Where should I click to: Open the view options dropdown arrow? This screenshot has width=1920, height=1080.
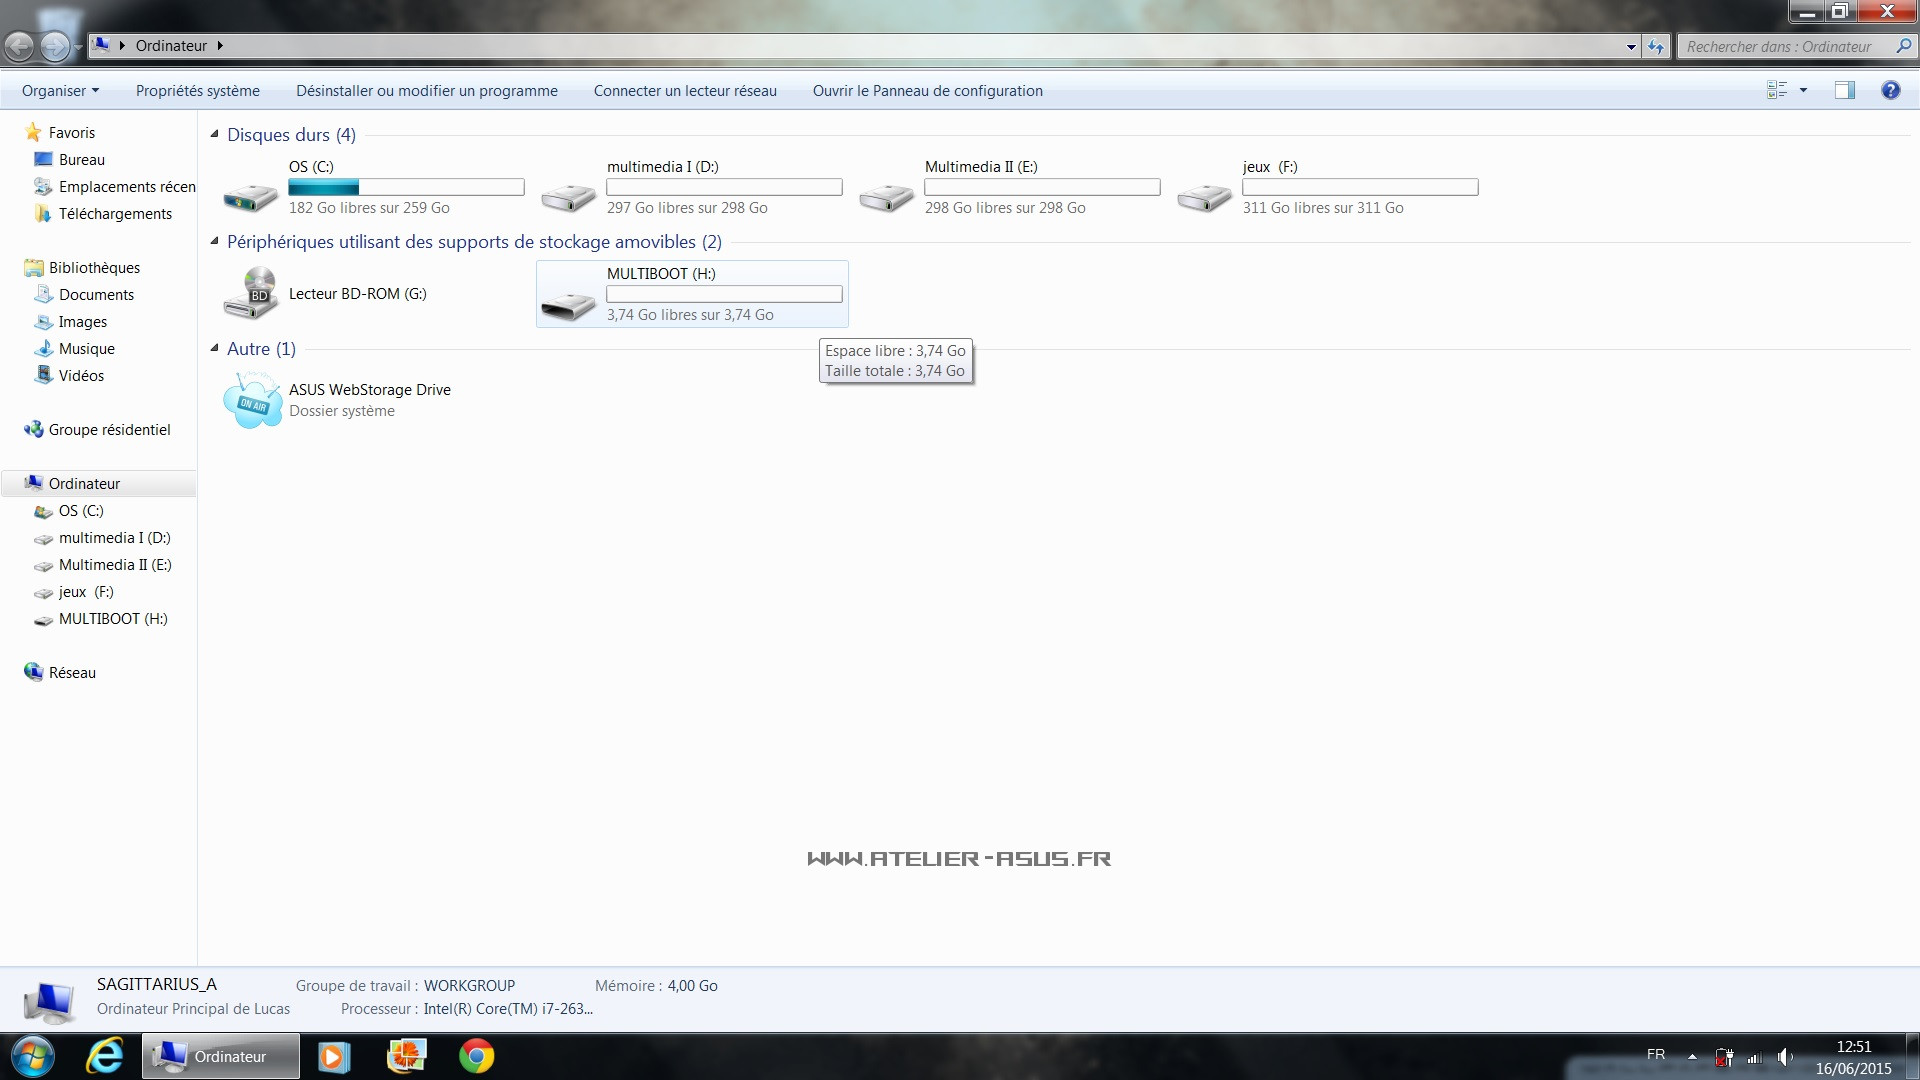tap(1803, 91)
